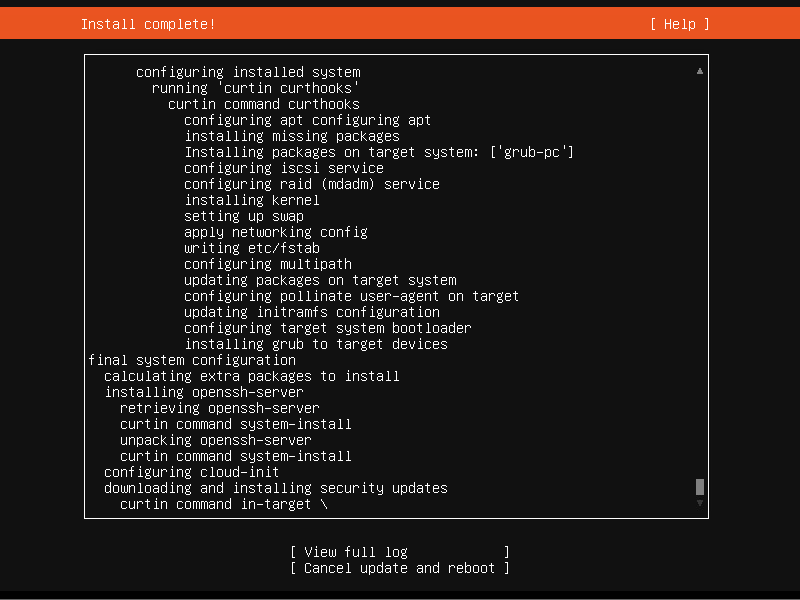
Task: Select the 'installing kernel' log entry
Action: (252, 200)
